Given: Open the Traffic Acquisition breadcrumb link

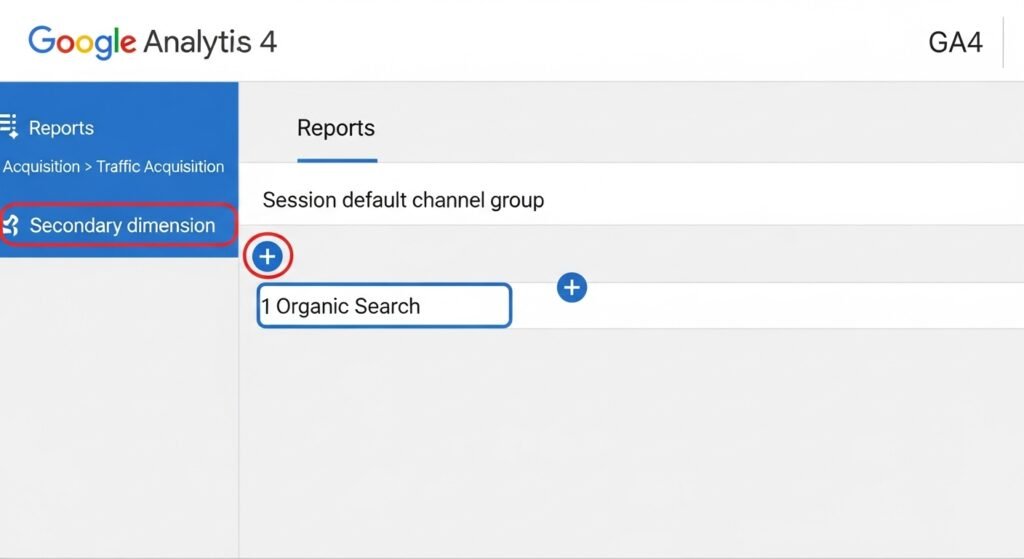Looking at the screenshot, I should [160, 167].
